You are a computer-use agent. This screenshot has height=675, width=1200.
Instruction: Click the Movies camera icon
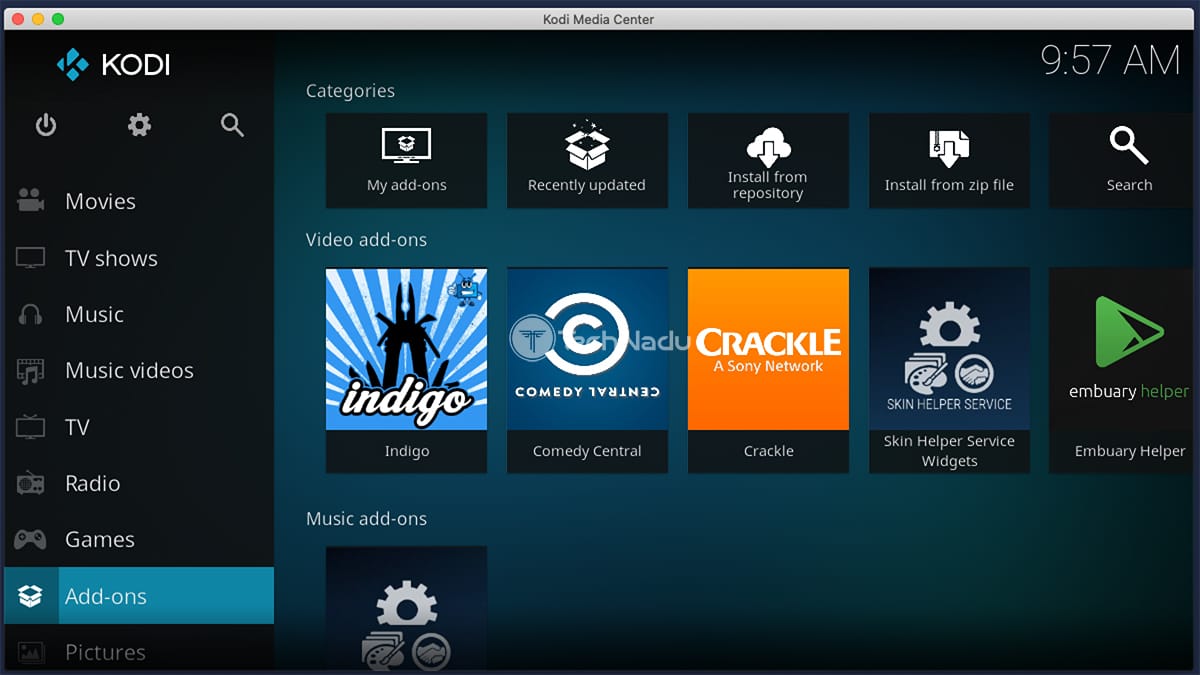31,201
